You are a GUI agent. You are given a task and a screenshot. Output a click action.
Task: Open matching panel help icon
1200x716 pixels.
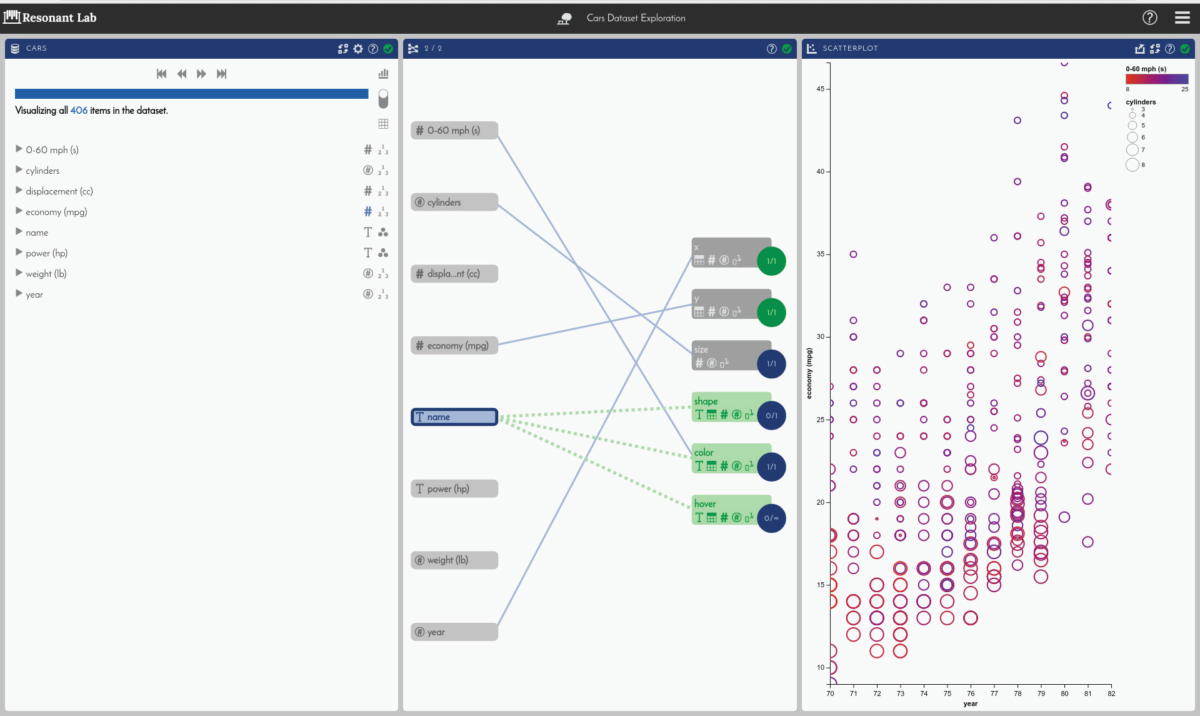(772, 48)
